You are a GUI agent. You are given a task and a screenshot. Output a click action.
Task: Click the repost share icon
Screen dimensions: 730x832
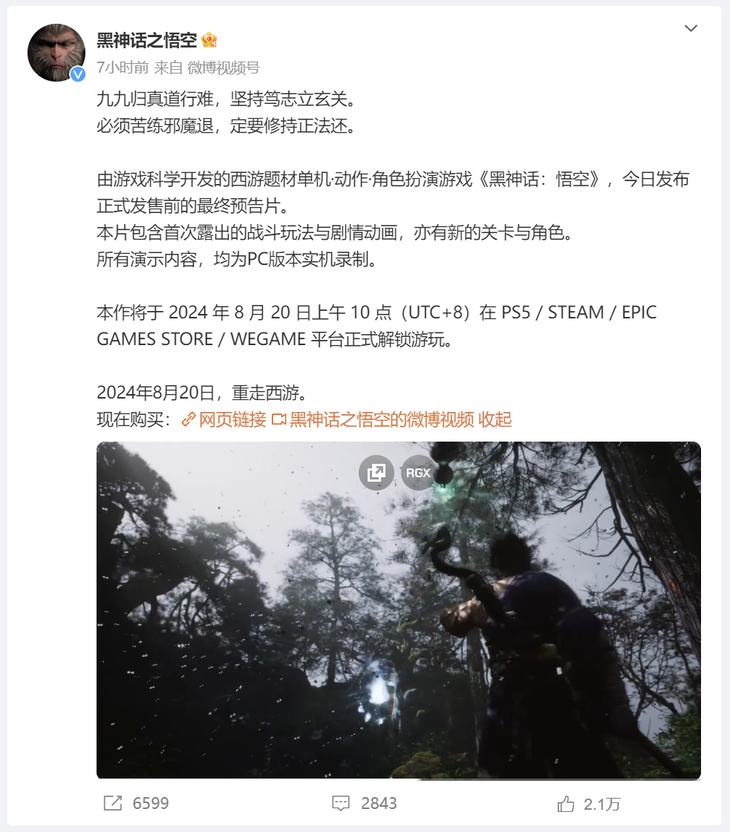tap(112, 803)
